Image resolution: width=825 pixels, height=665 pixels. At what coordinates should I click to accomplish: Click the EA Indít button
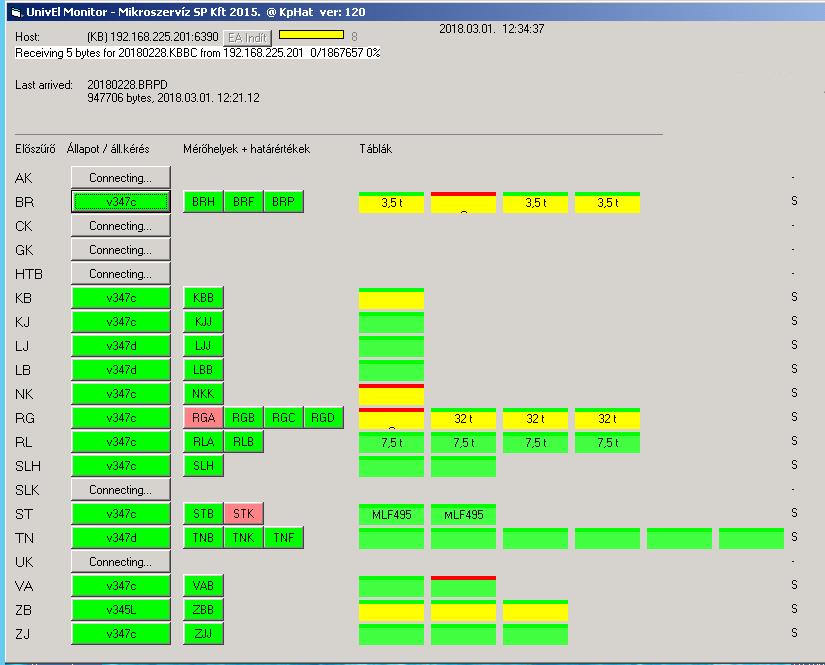(x=248, y=37)
